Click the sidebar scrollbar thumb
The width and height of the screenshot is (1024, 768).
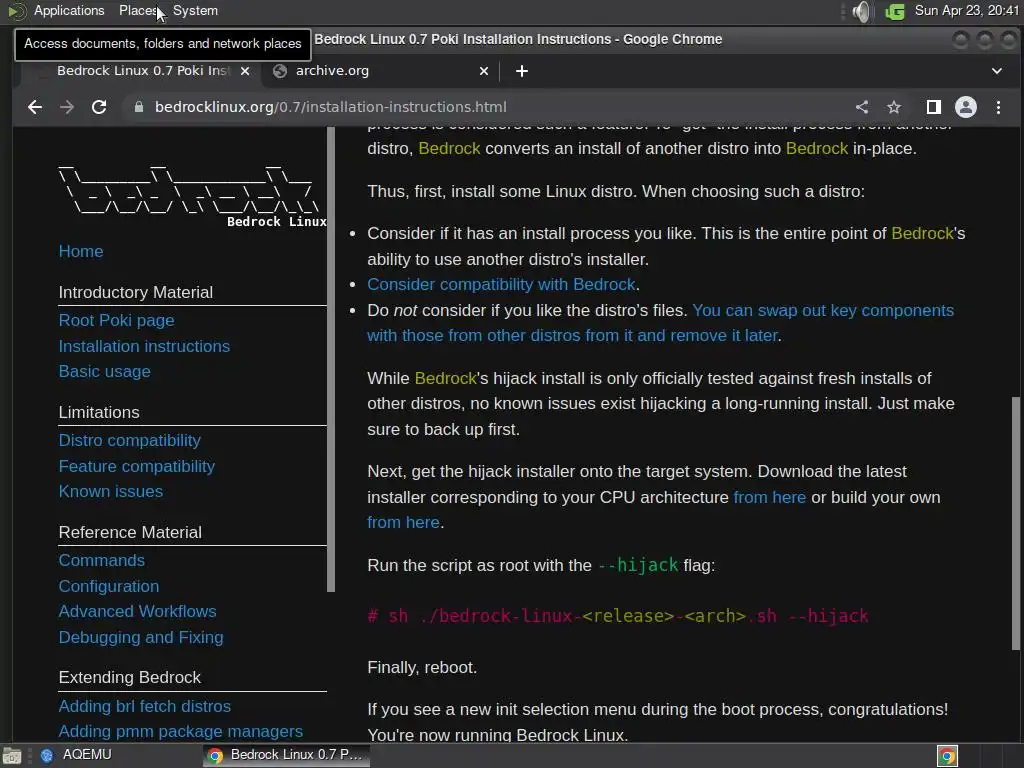331,359
